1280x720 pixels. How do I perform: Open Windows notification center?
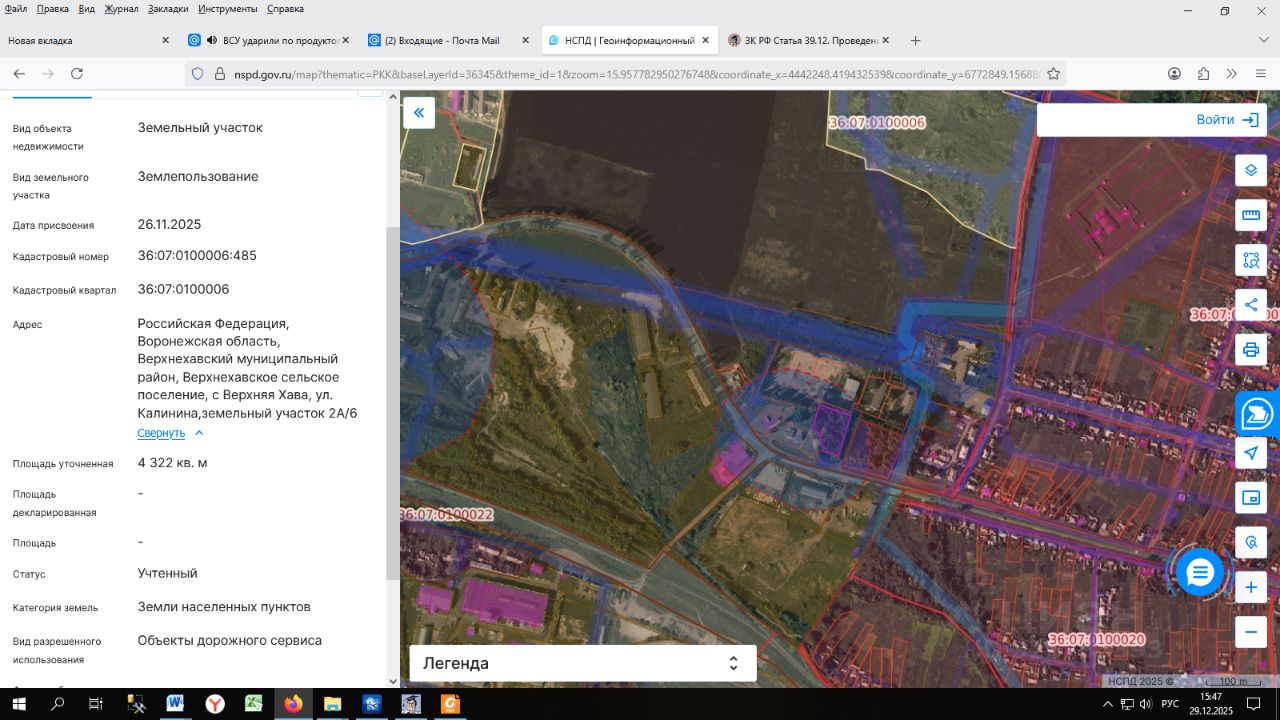tap(1252, 704)
